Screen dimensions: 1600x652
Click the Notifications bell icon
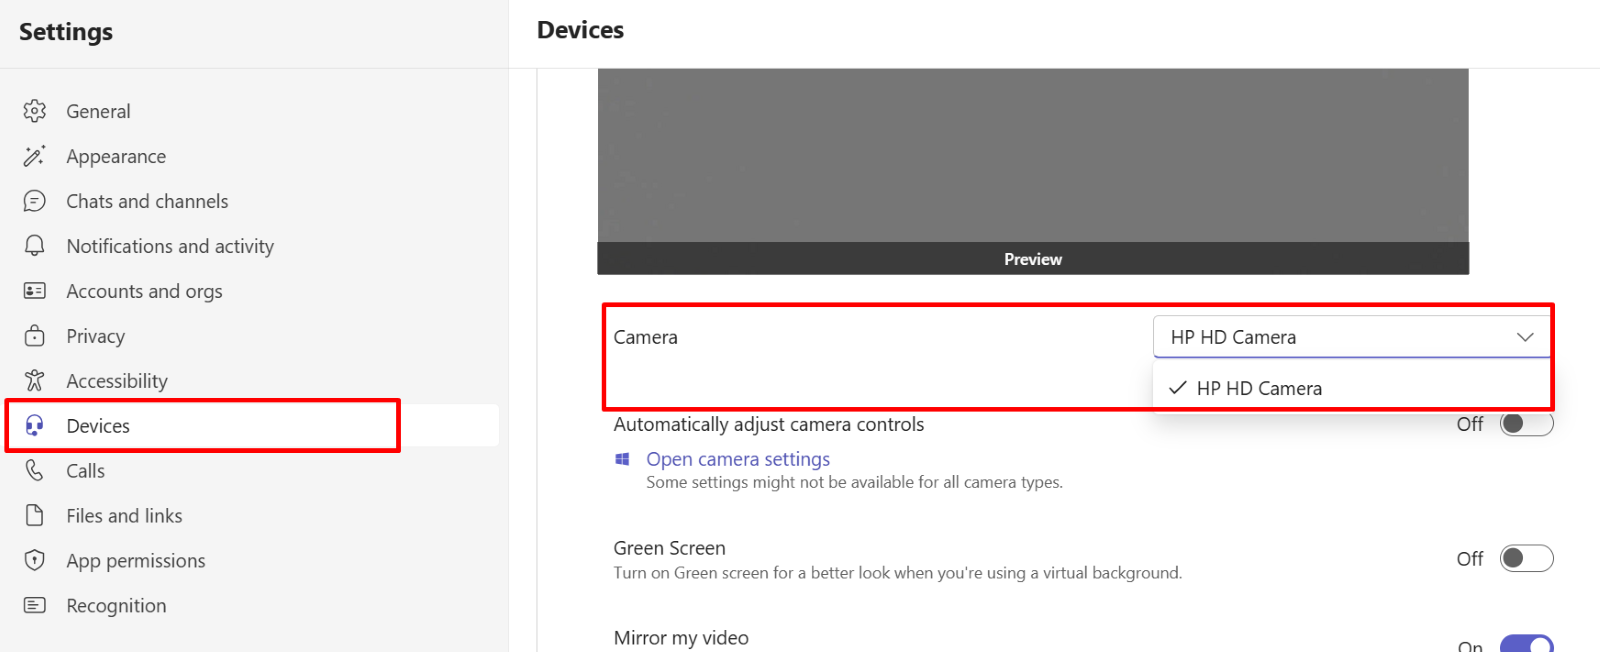(35, 246)
